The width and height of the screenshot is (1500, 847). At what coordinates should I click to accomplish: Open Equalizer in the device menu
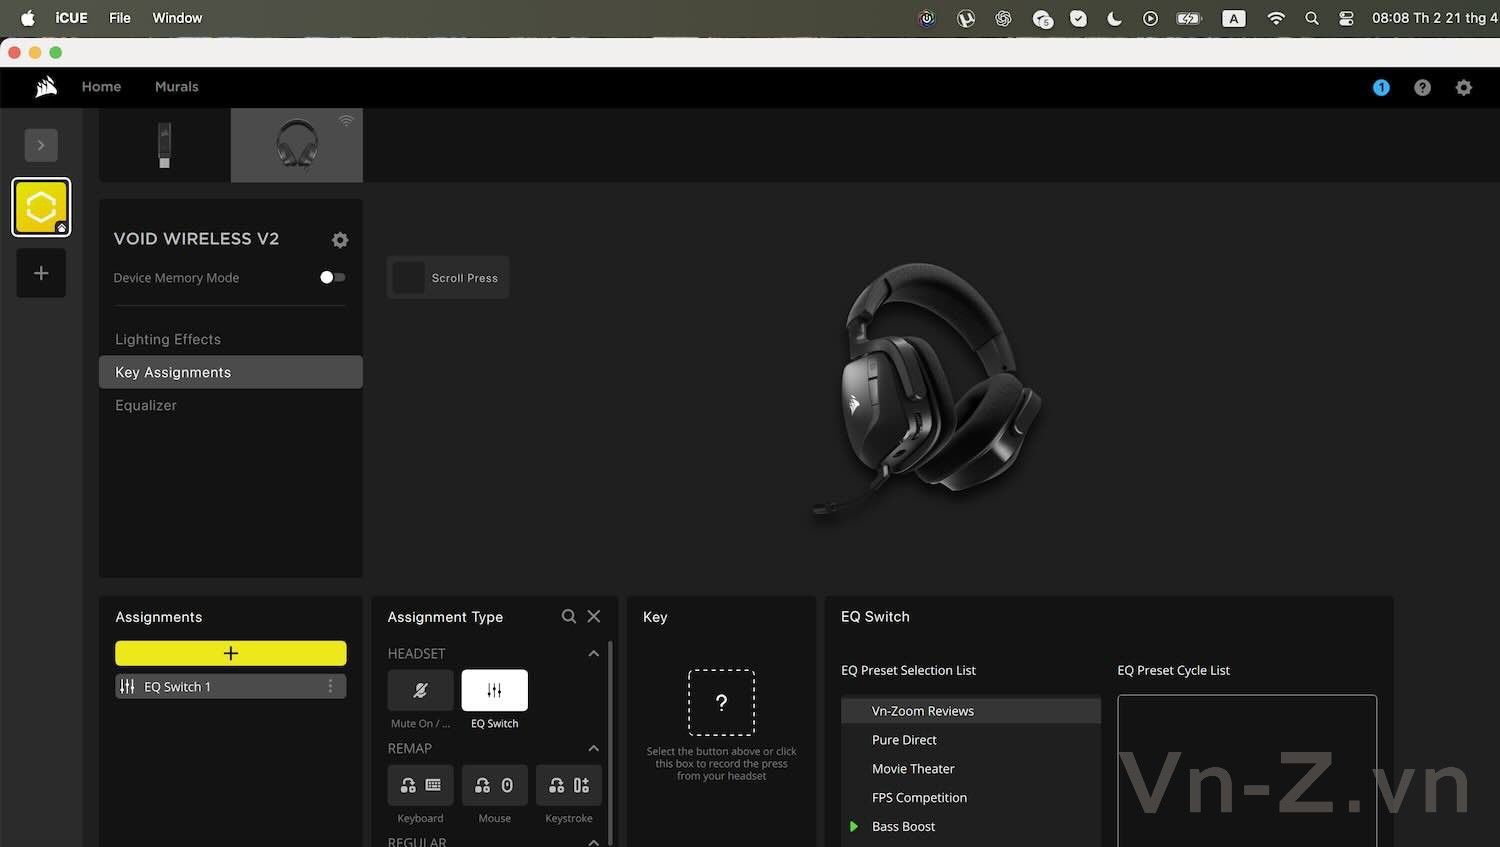point(146,405)
